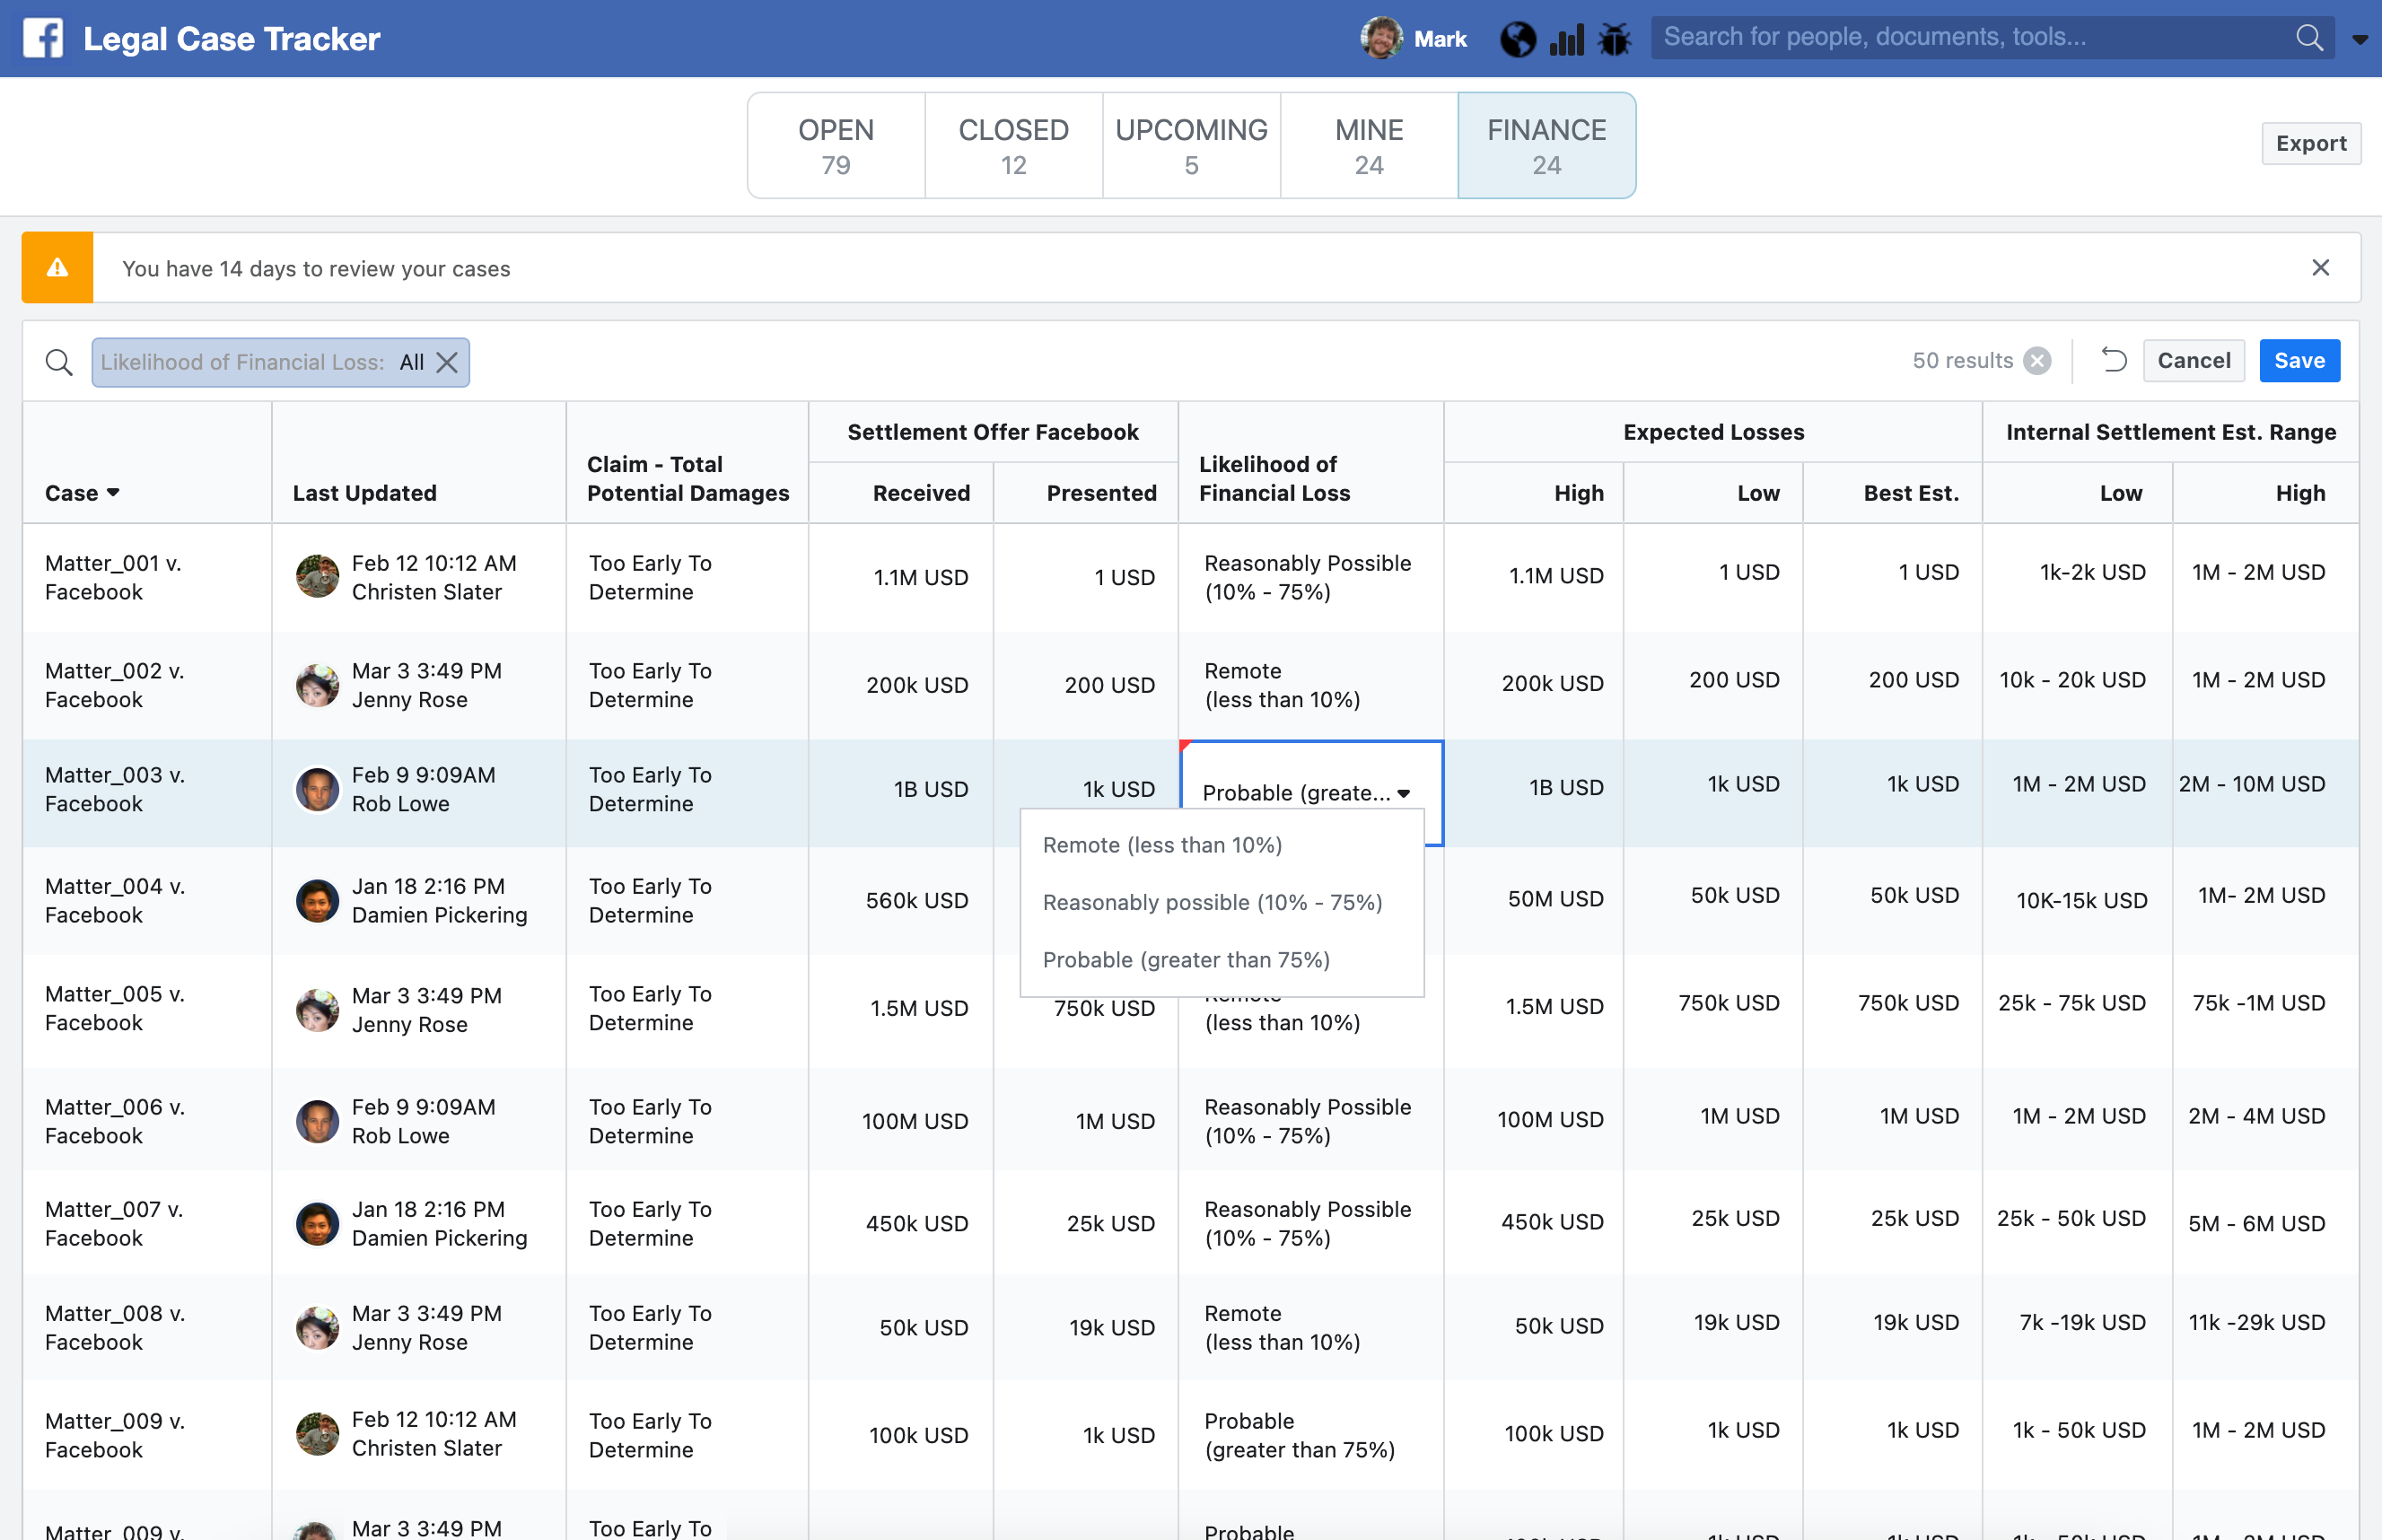Click the Export button
Screen dimensions: 2382x1540
click(x=2310, y=143)
